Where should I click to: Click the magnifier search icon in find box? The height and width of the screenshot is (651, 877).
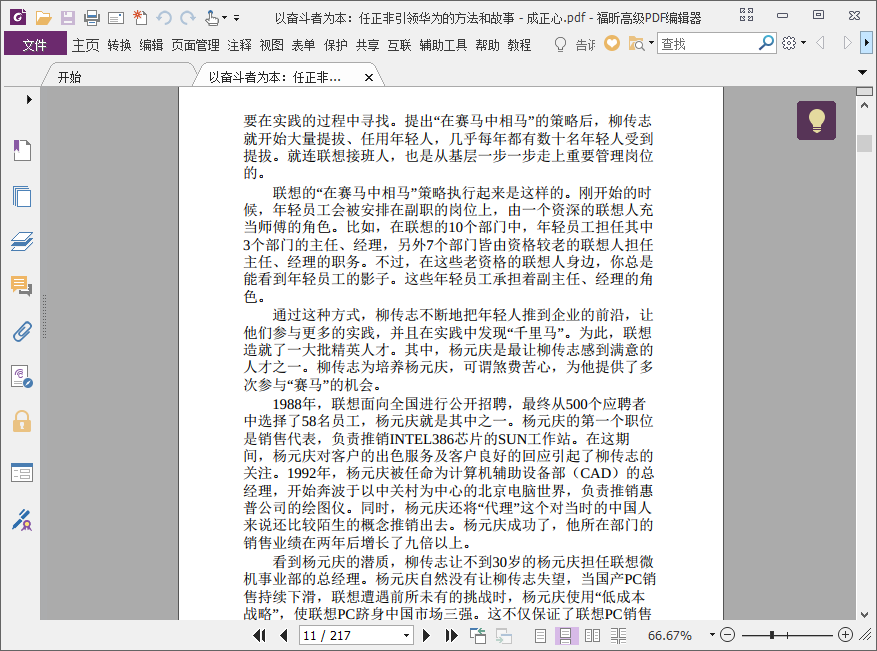pyautogui.click(x=766, y=43)
